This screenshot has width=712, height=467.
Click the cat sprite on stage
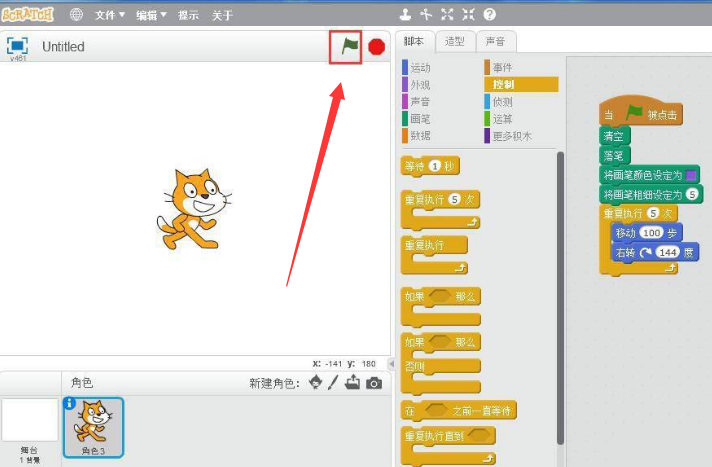[194, 209]
